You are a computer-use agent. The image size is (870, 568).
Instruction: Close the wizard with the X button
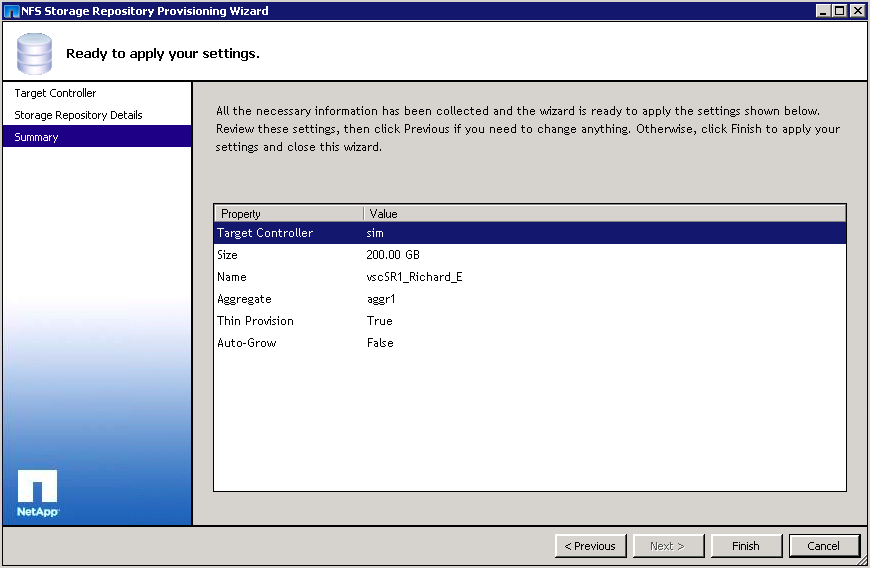pyautogui.click(x=857, y=11)
